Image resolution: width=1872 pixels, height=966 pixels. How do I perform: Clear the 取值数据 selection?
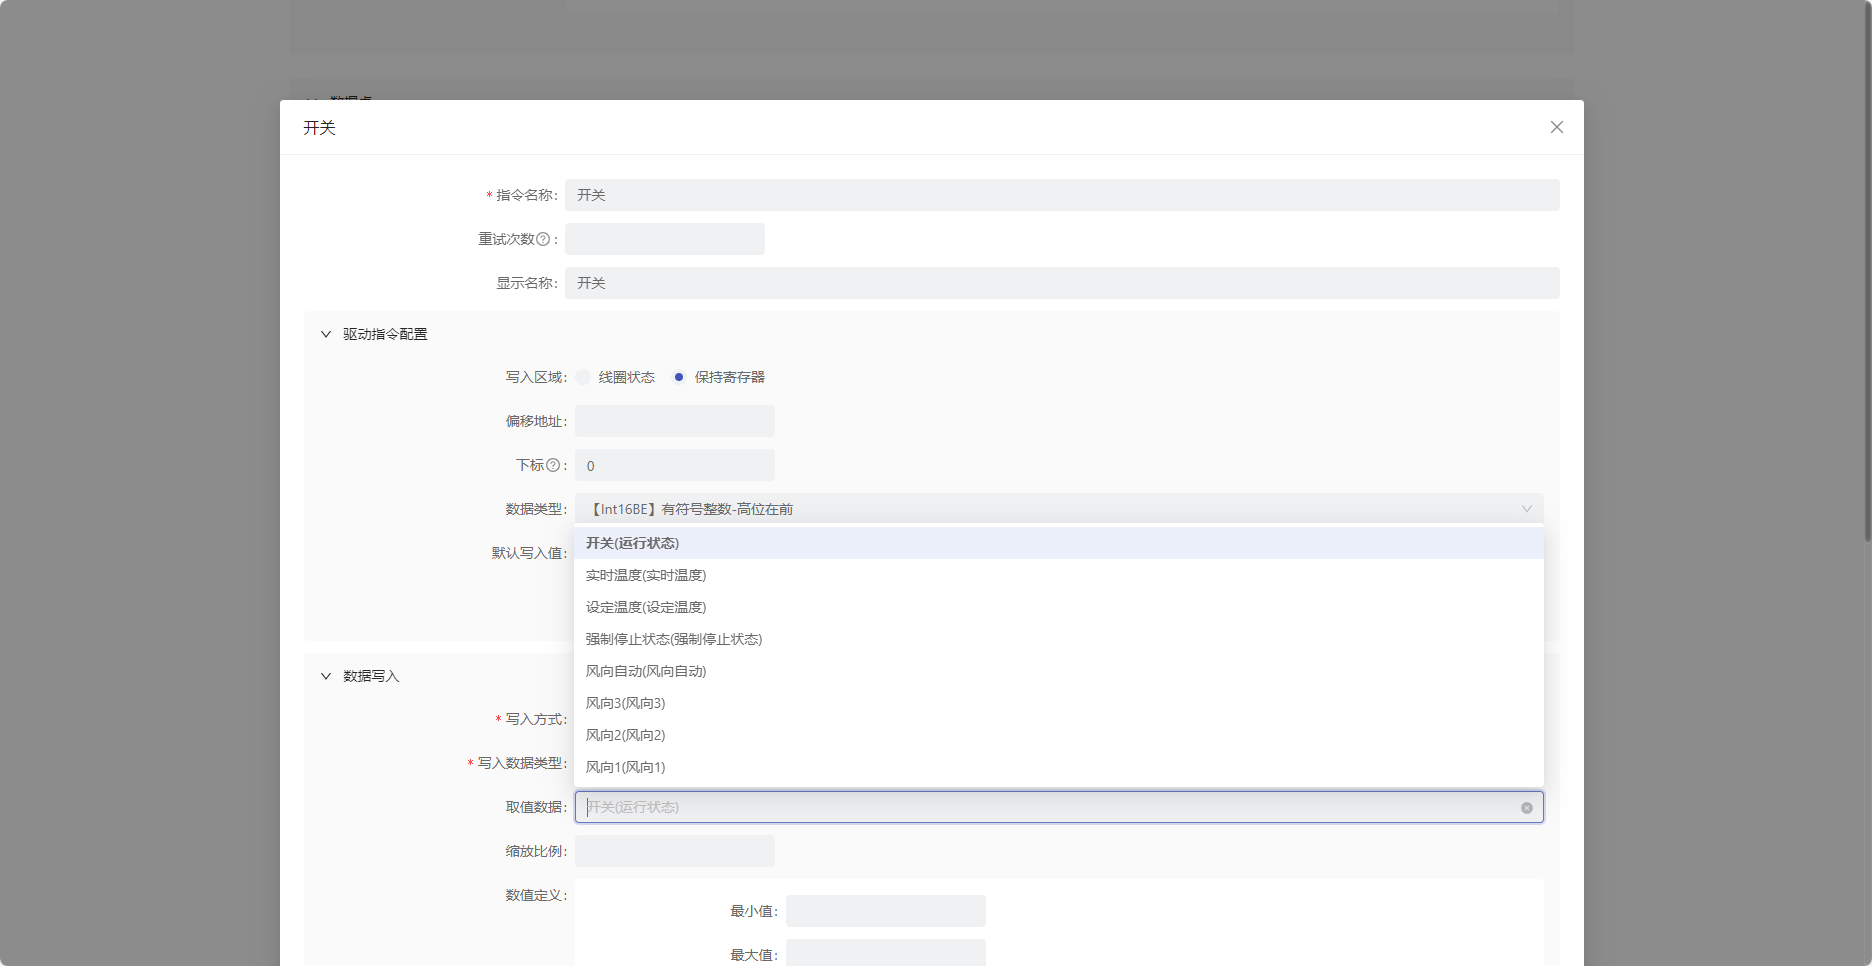pos(1527,808)
